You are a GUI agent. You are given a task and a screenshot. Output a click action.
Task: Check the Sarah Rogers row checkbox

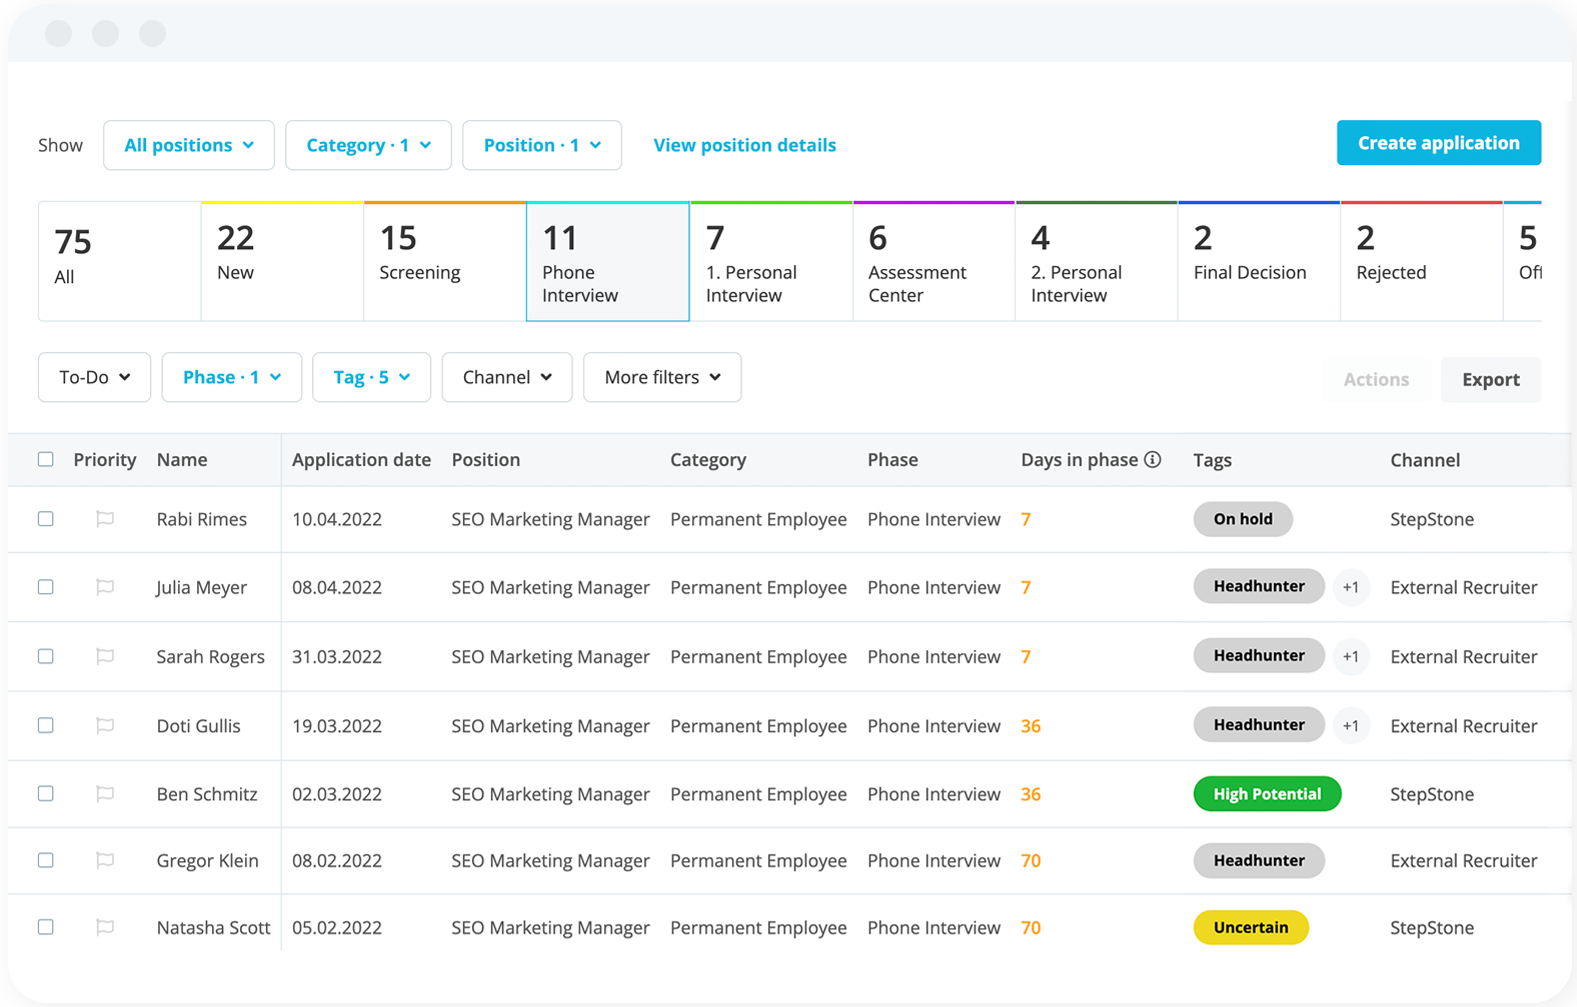pos(46,656)
